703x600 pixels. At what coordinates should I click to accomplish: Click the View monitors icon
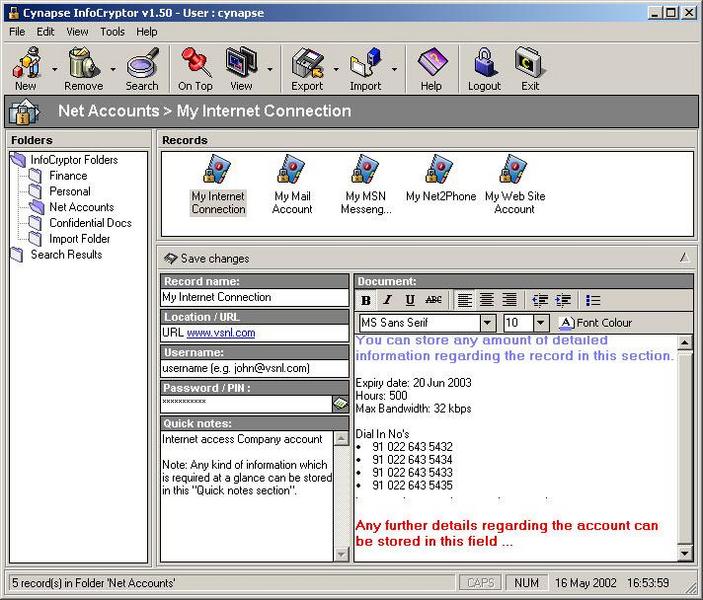242,63
